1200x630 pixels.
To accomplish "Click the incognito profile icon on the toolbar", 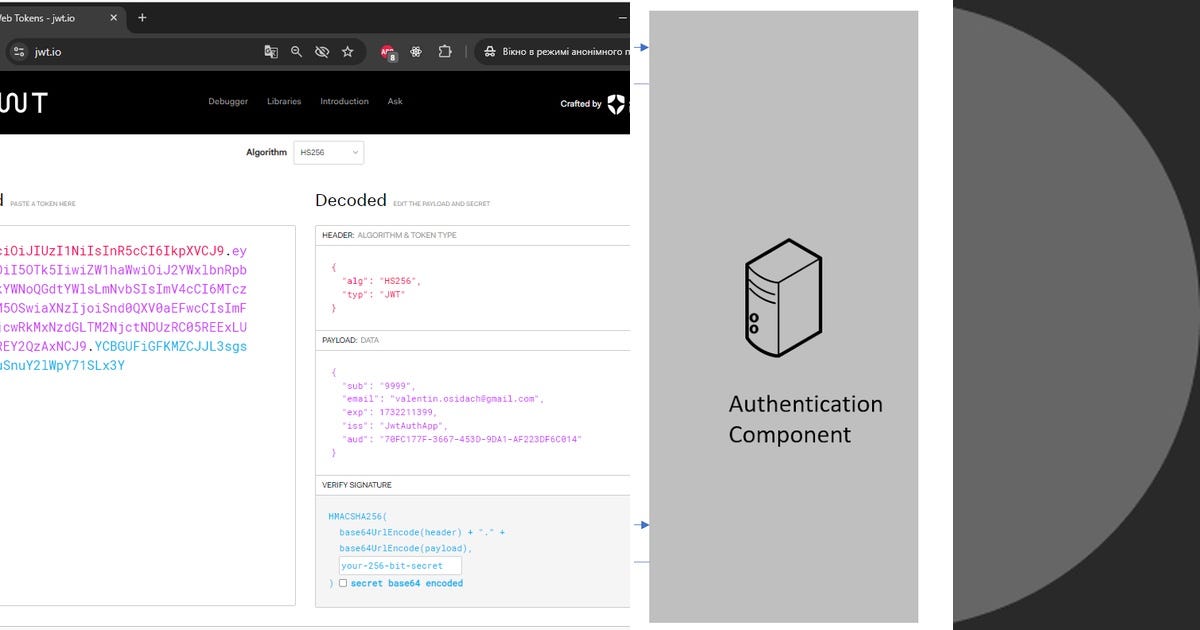I will 488,51.
